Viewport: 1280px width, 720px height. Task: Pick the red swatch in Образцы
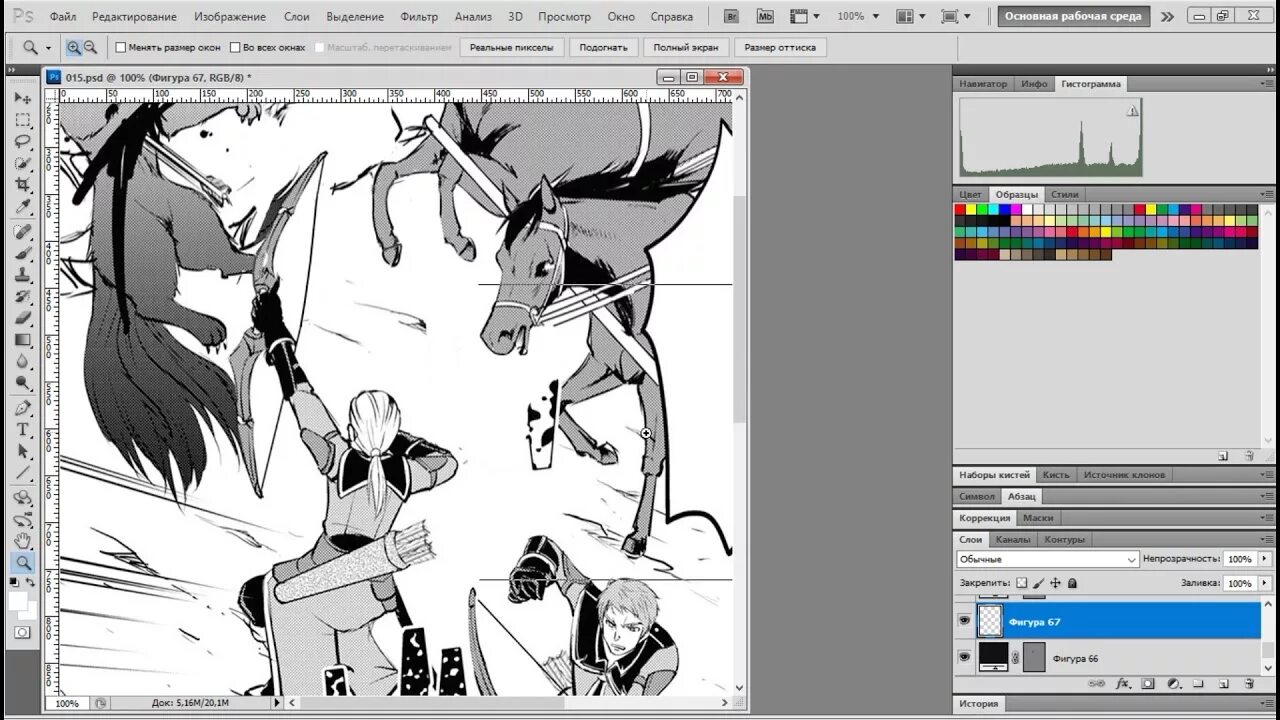point(960,209)
